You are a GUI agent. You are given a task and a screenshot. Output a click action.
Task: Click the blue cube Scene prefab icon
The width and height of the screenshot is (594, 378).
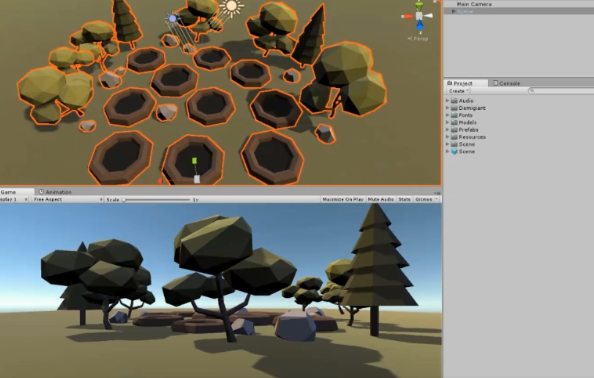click(454, 152)
